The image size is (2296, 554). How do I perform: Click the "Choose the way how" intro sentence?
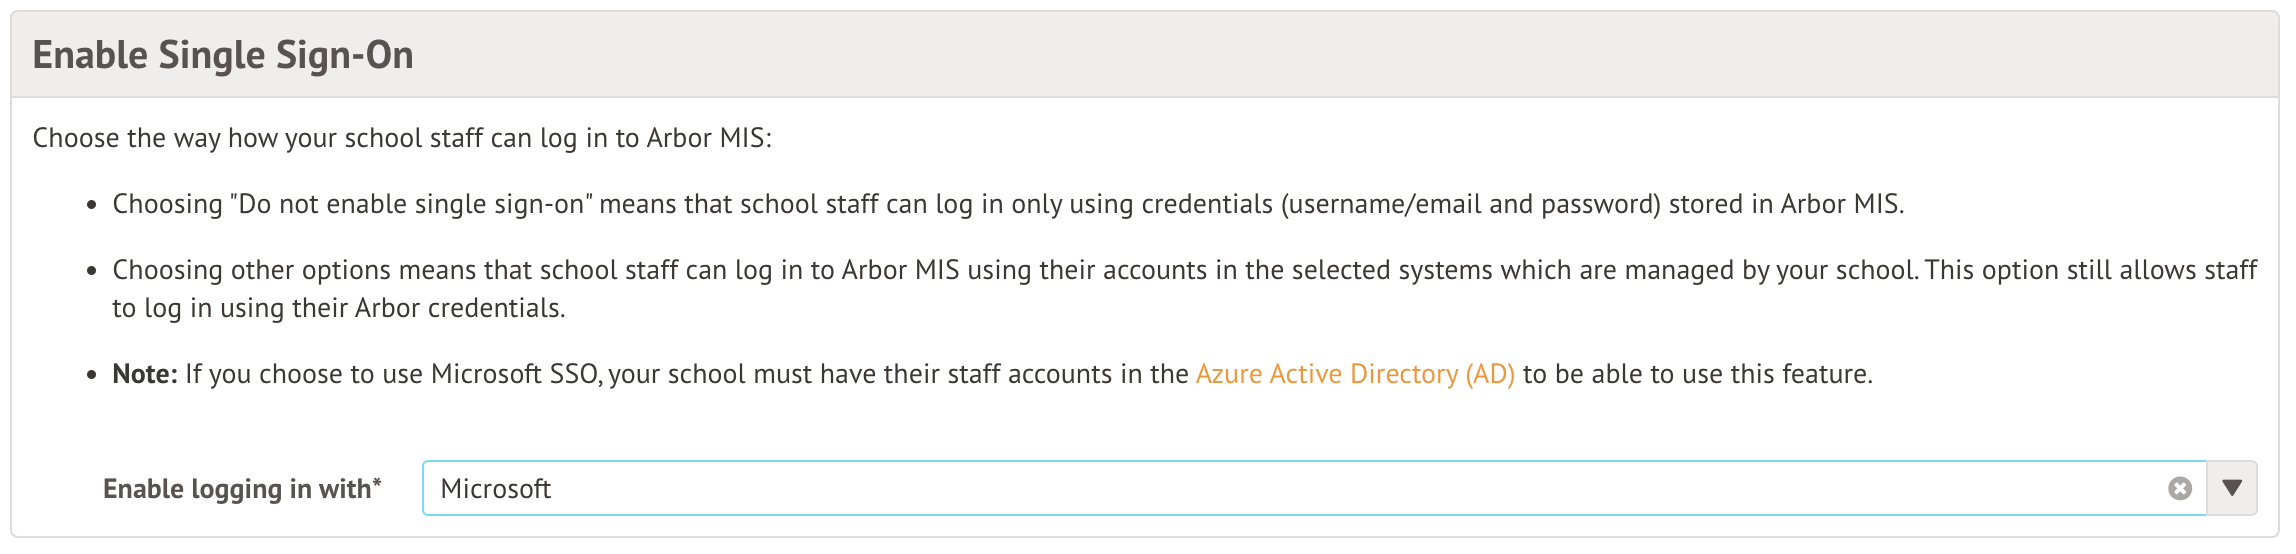pos(402,138)
